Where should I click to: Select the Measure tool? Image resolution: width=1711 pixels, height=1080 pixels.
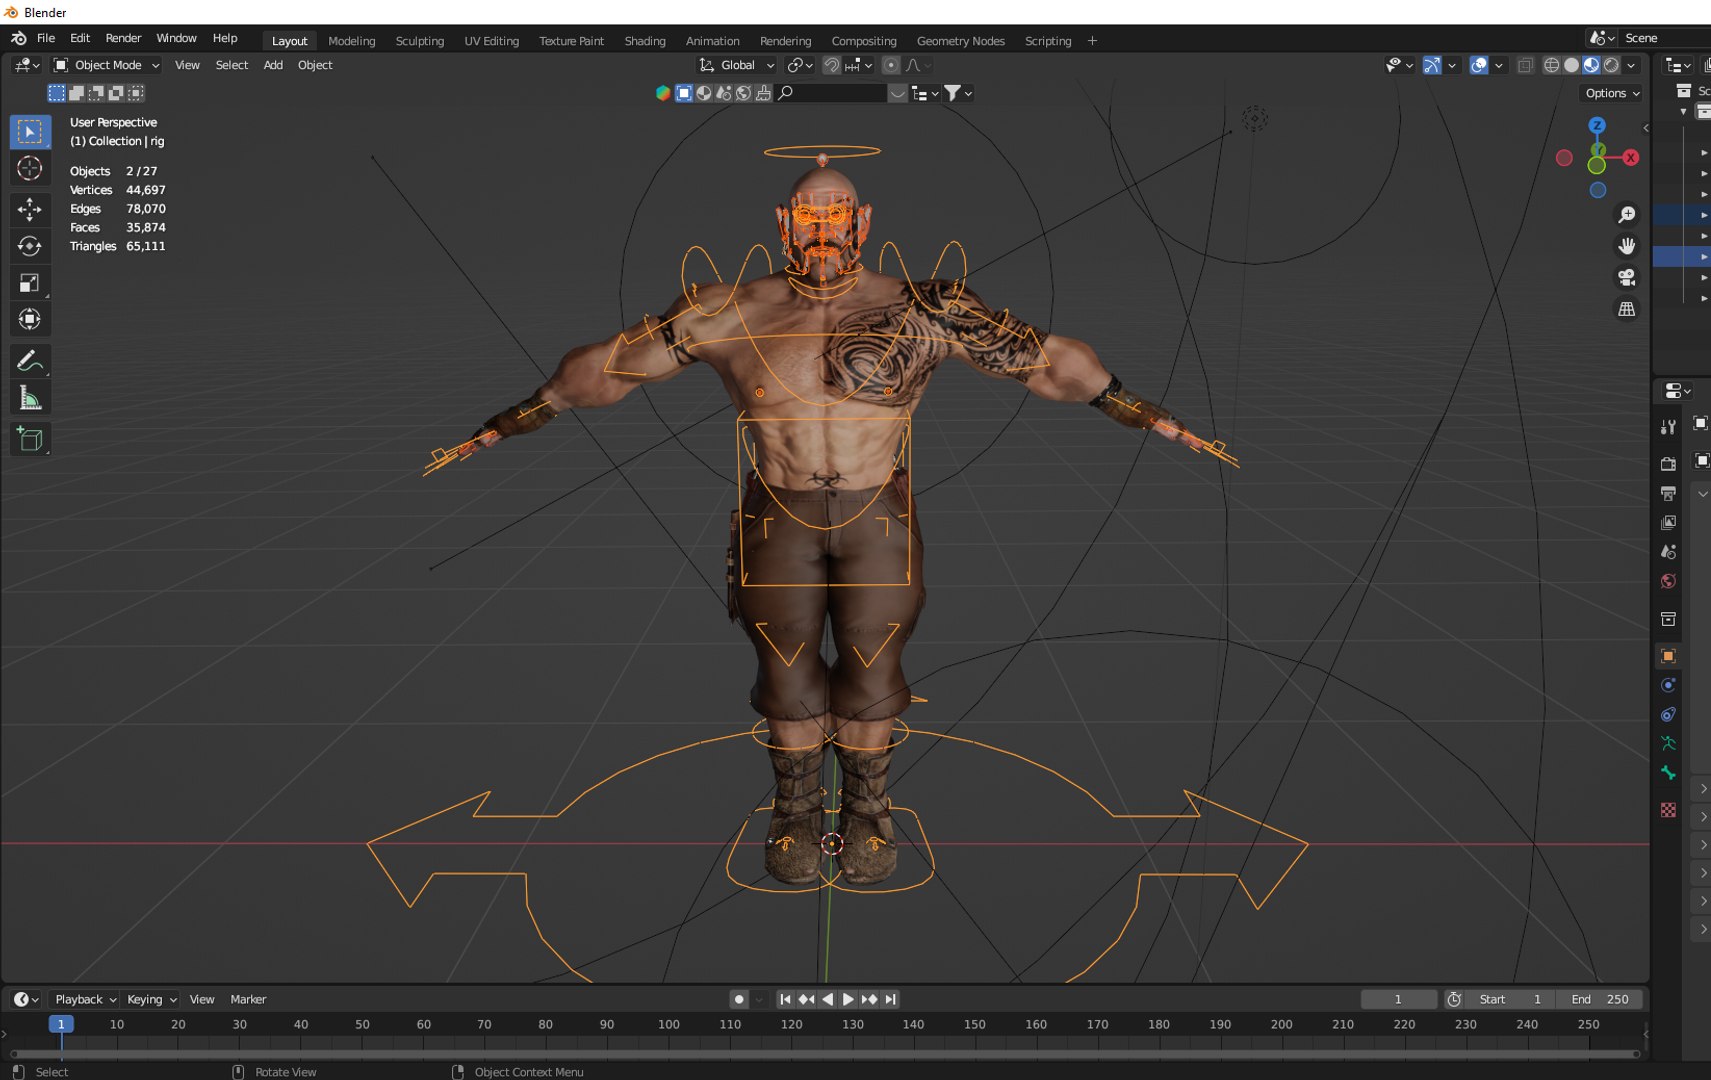click(x=29, y=399)
